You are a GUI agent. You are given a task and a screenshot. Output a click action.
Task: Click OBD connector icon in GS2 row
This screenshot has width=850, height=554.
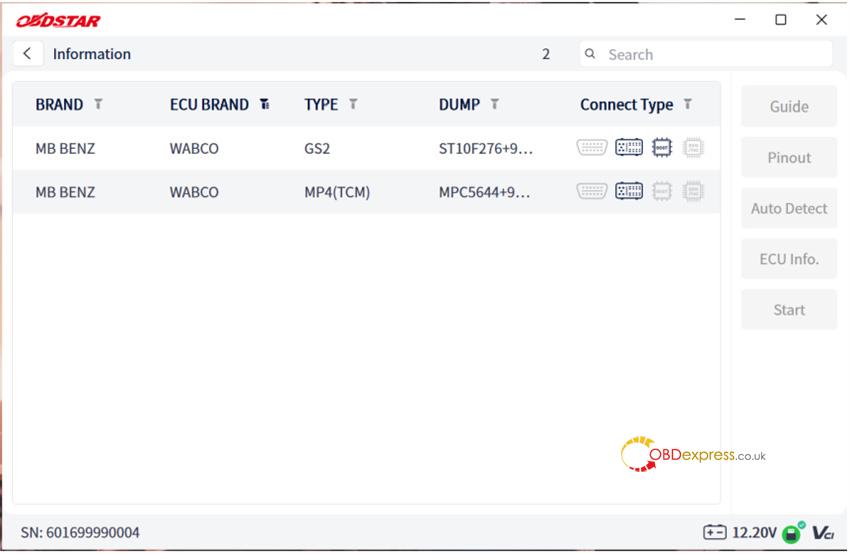(x=591, y=147)
